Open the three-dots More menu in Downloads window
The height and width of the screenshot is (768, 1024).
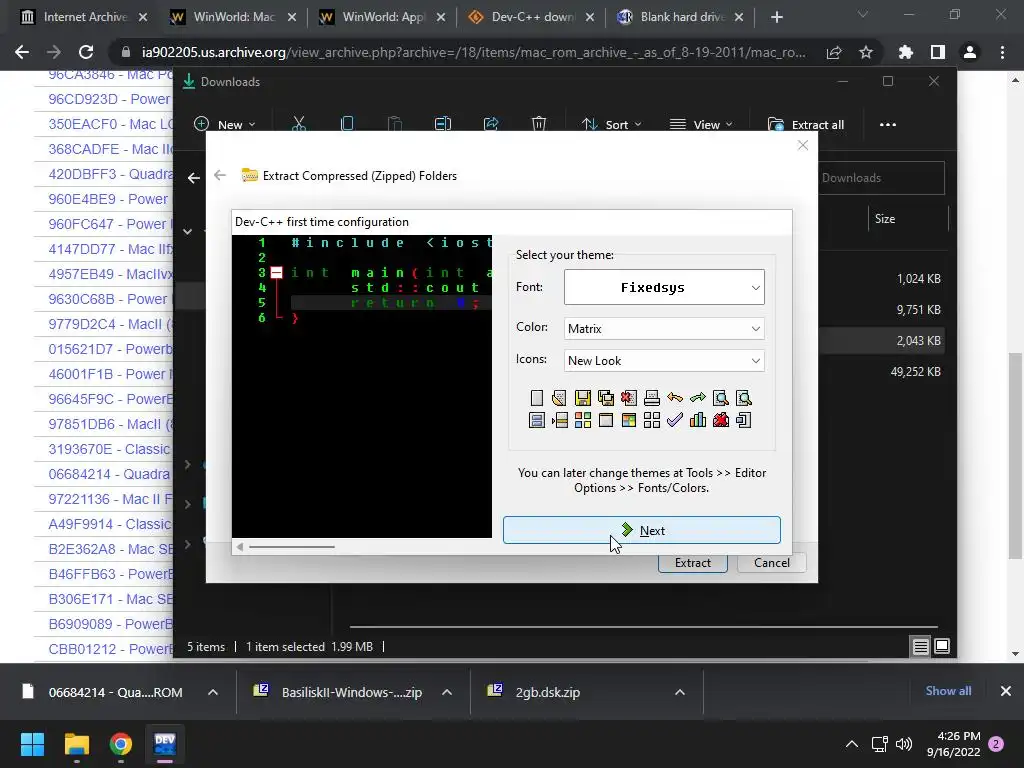[888, 125]
